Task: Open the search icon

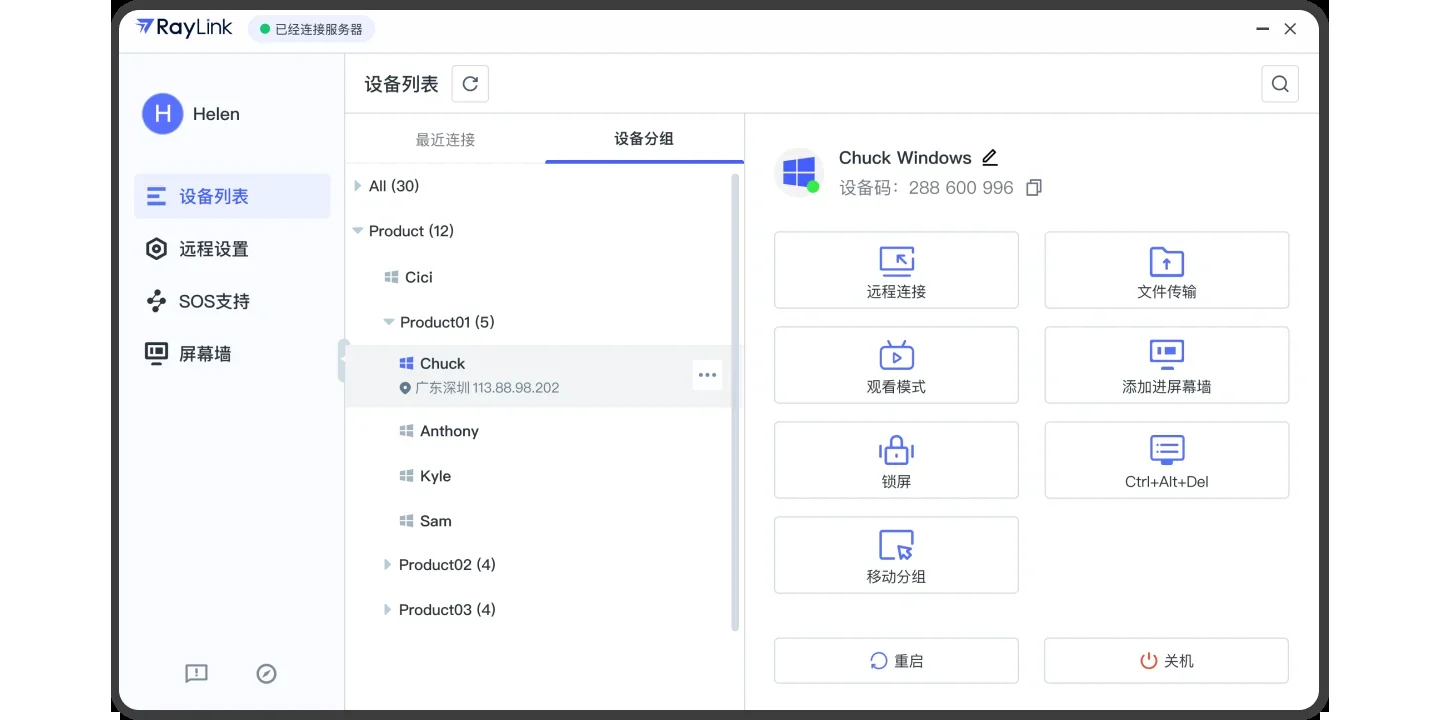Action: point(1280,84)
